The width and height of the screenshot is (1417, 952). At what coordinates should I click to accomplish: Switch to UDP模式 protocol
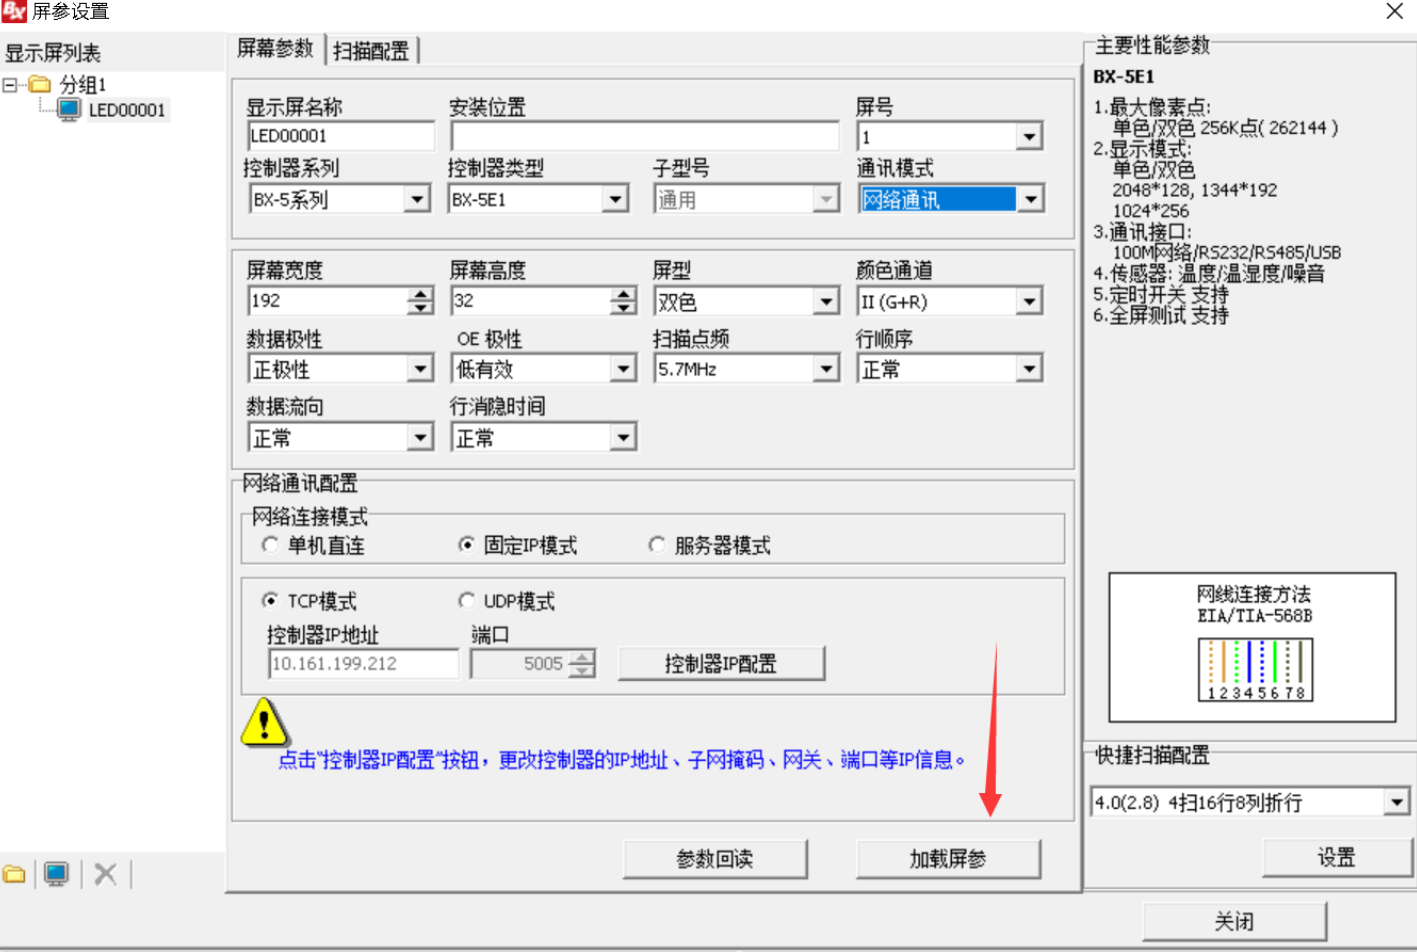pyautogui.click(x=466, y=600)
